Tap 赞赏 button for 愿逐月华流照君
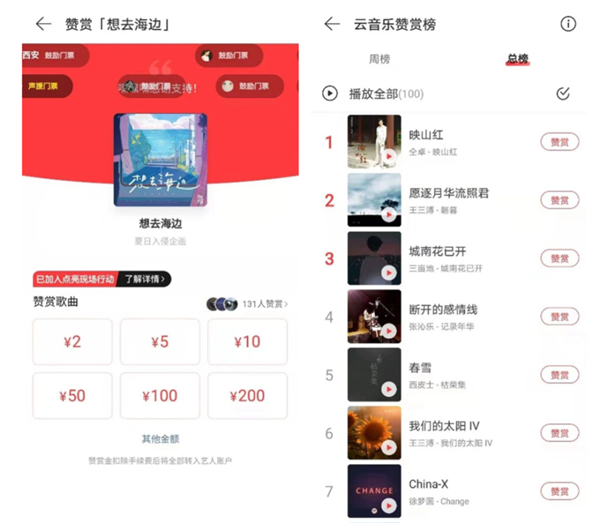The width and height of the screenshot is (600, 523). click(559, 200)
